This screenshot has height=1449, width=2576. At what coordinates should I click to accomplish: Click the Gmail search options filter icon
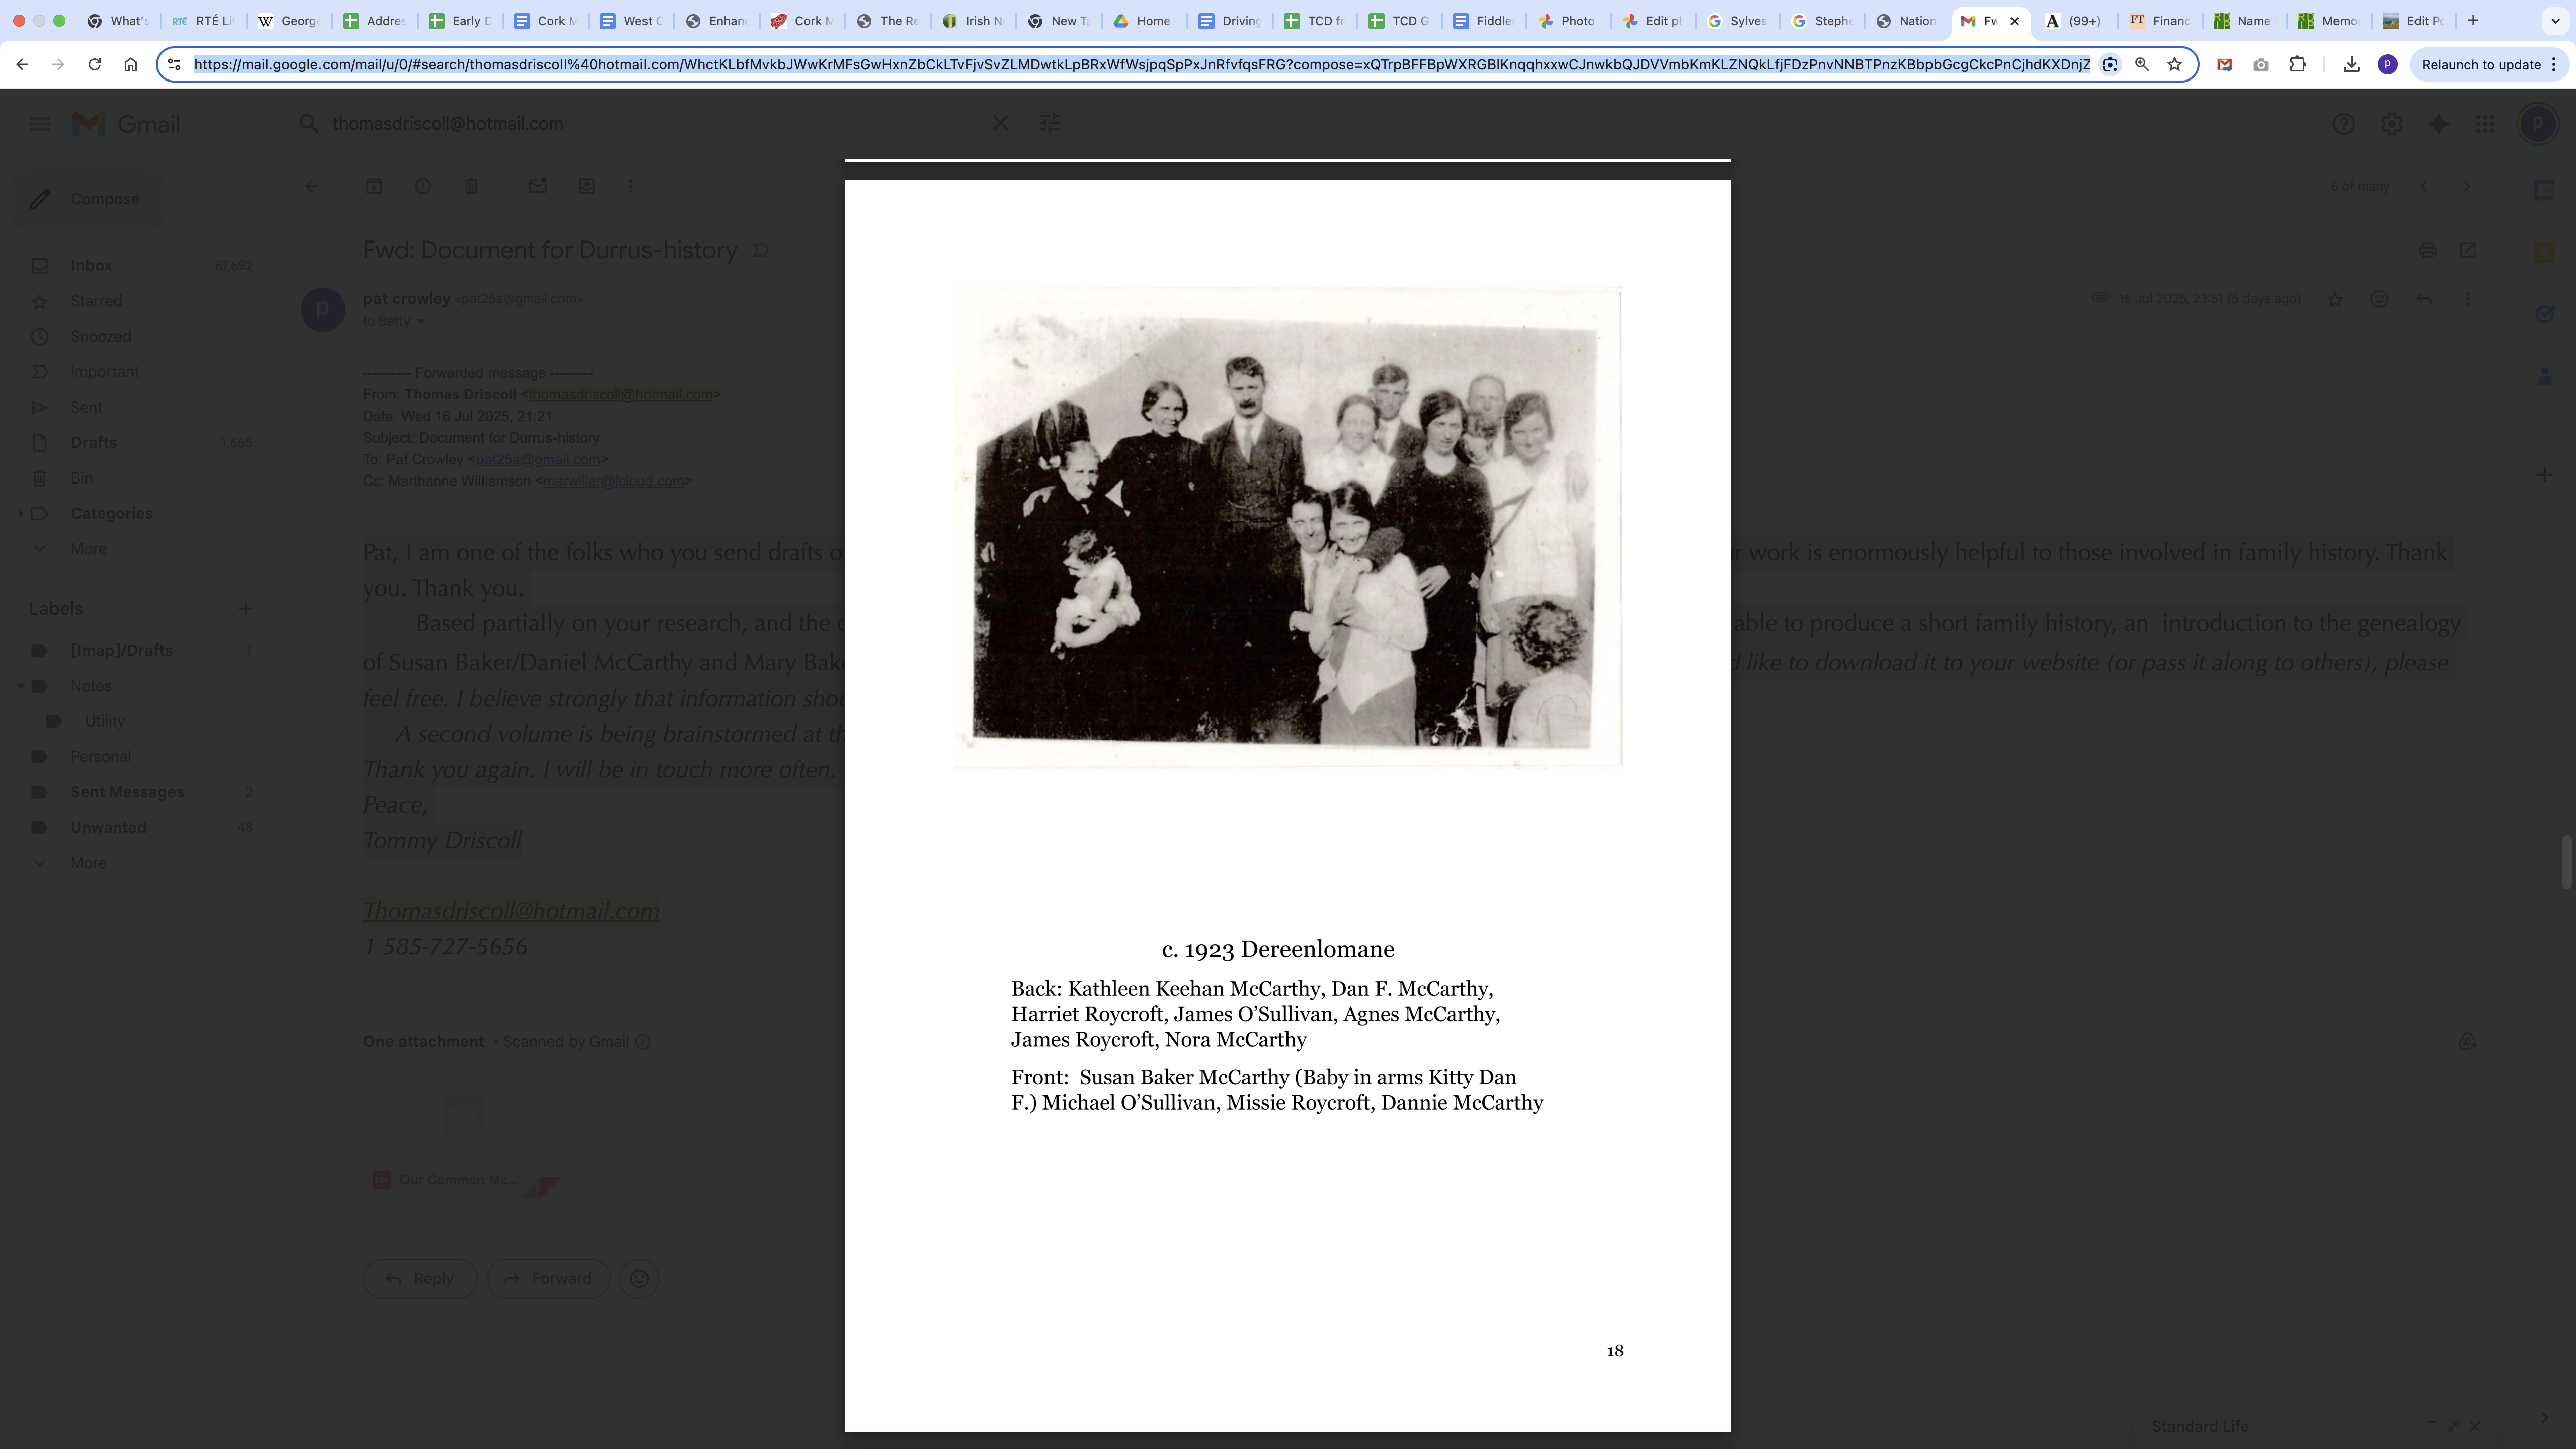(1049, 123)
